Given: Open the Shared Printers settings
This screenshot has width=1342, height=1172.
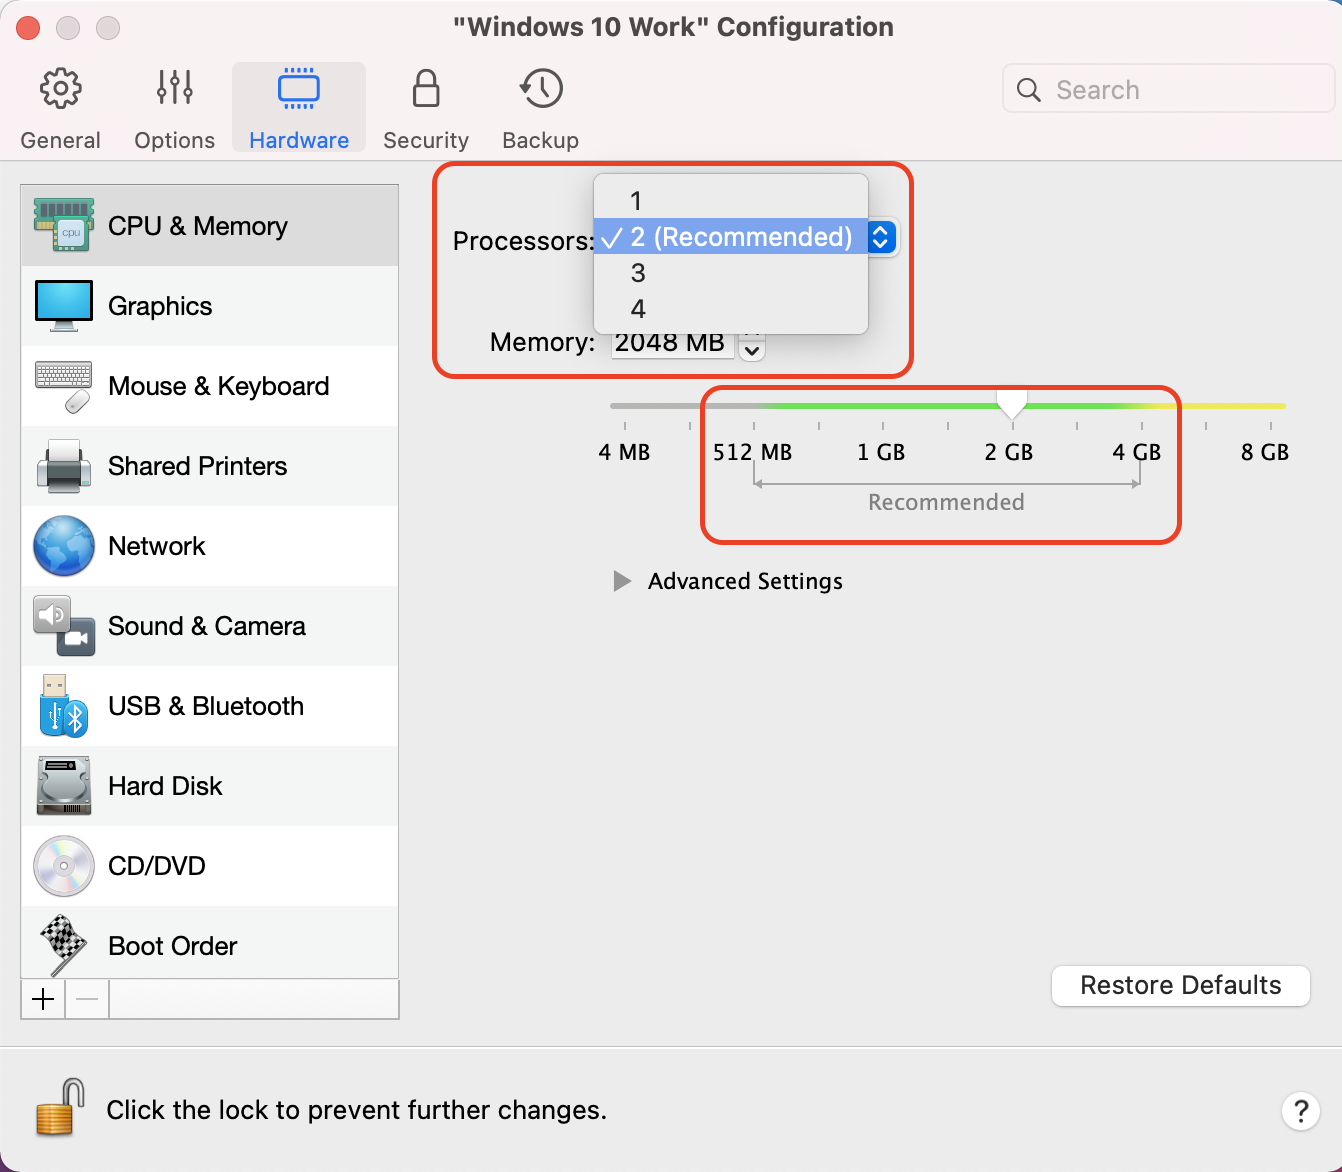Looking at the screenshot, I should pyautogui.click(x=197, y=466).
